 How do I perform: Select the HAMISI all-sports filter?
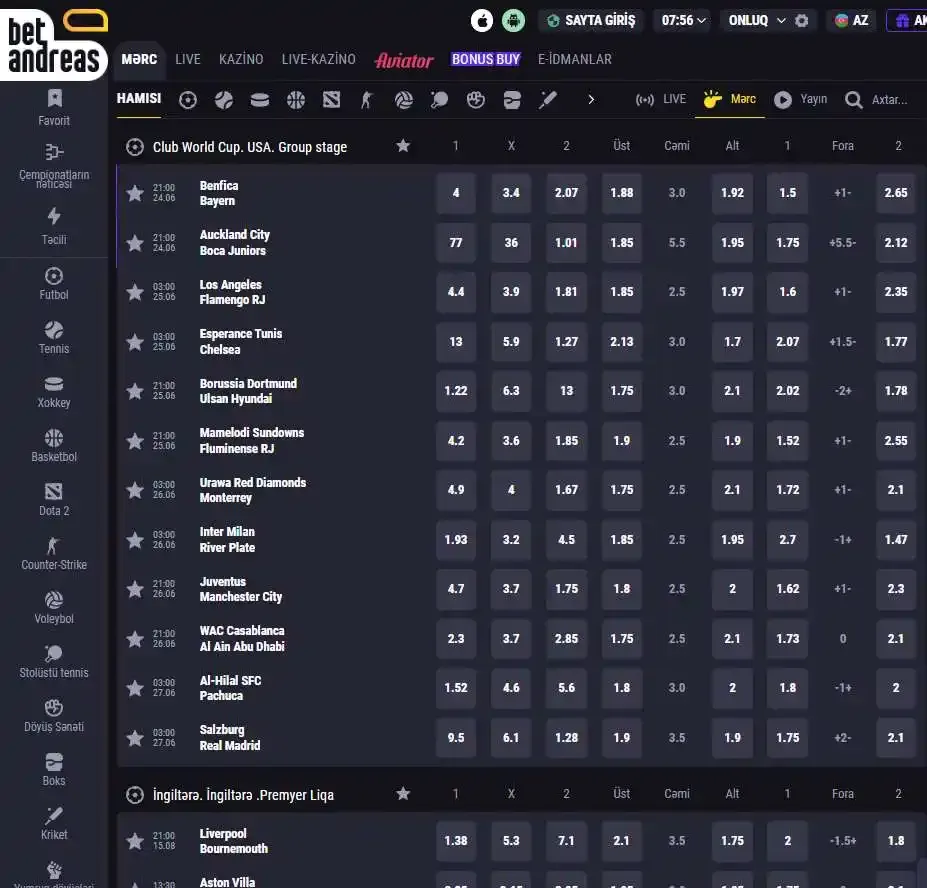pos(139,99)
